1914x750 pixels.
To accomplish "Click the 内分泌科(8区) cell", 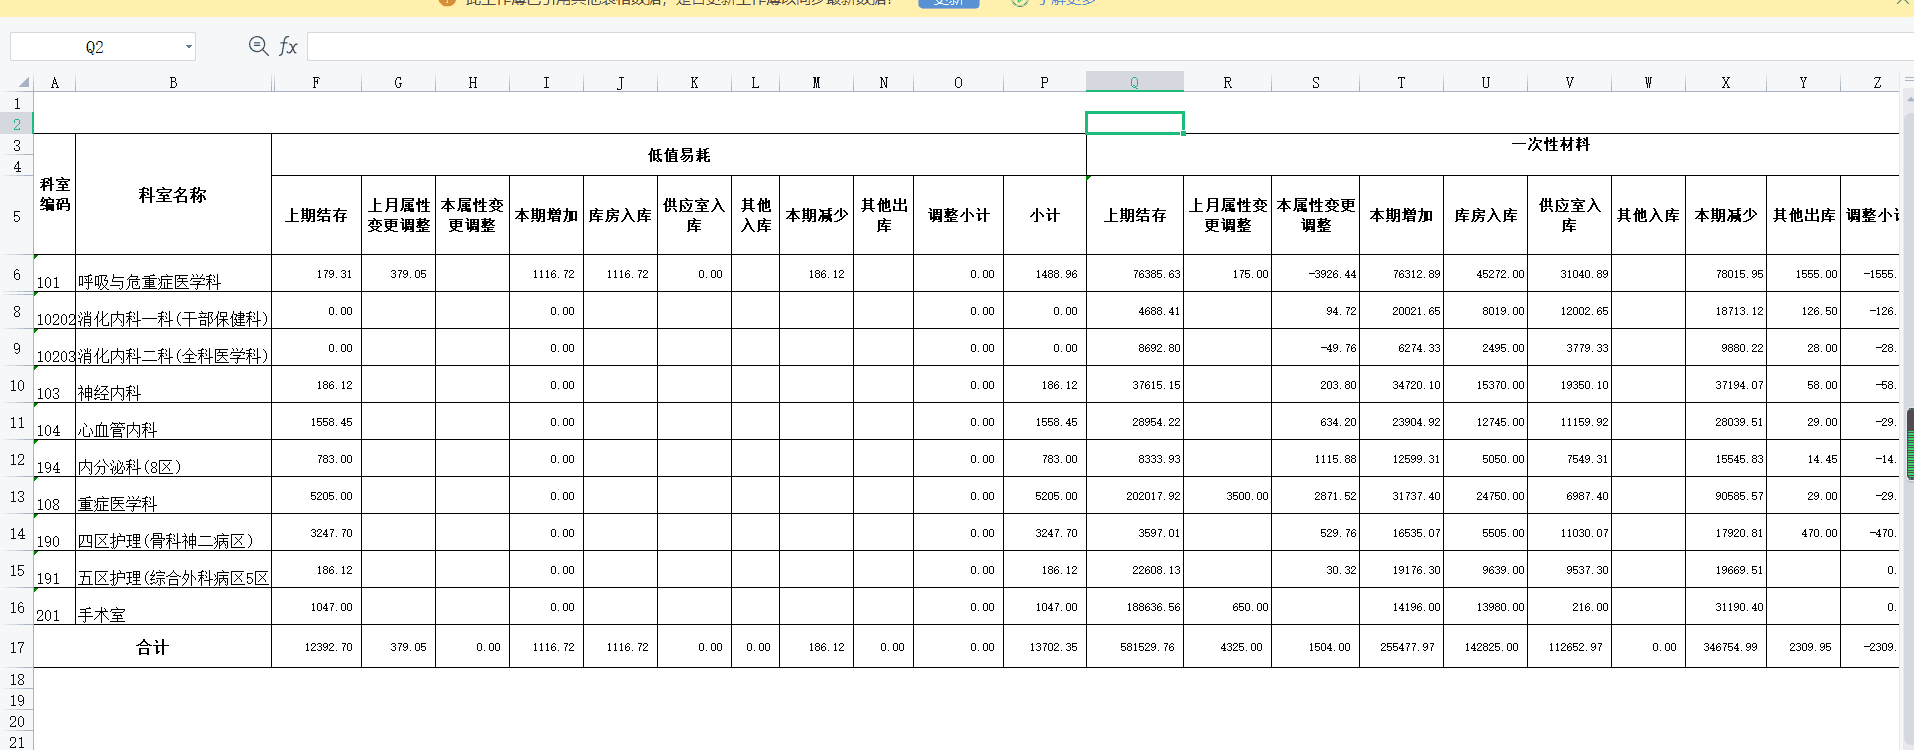I will pos(173,459).
